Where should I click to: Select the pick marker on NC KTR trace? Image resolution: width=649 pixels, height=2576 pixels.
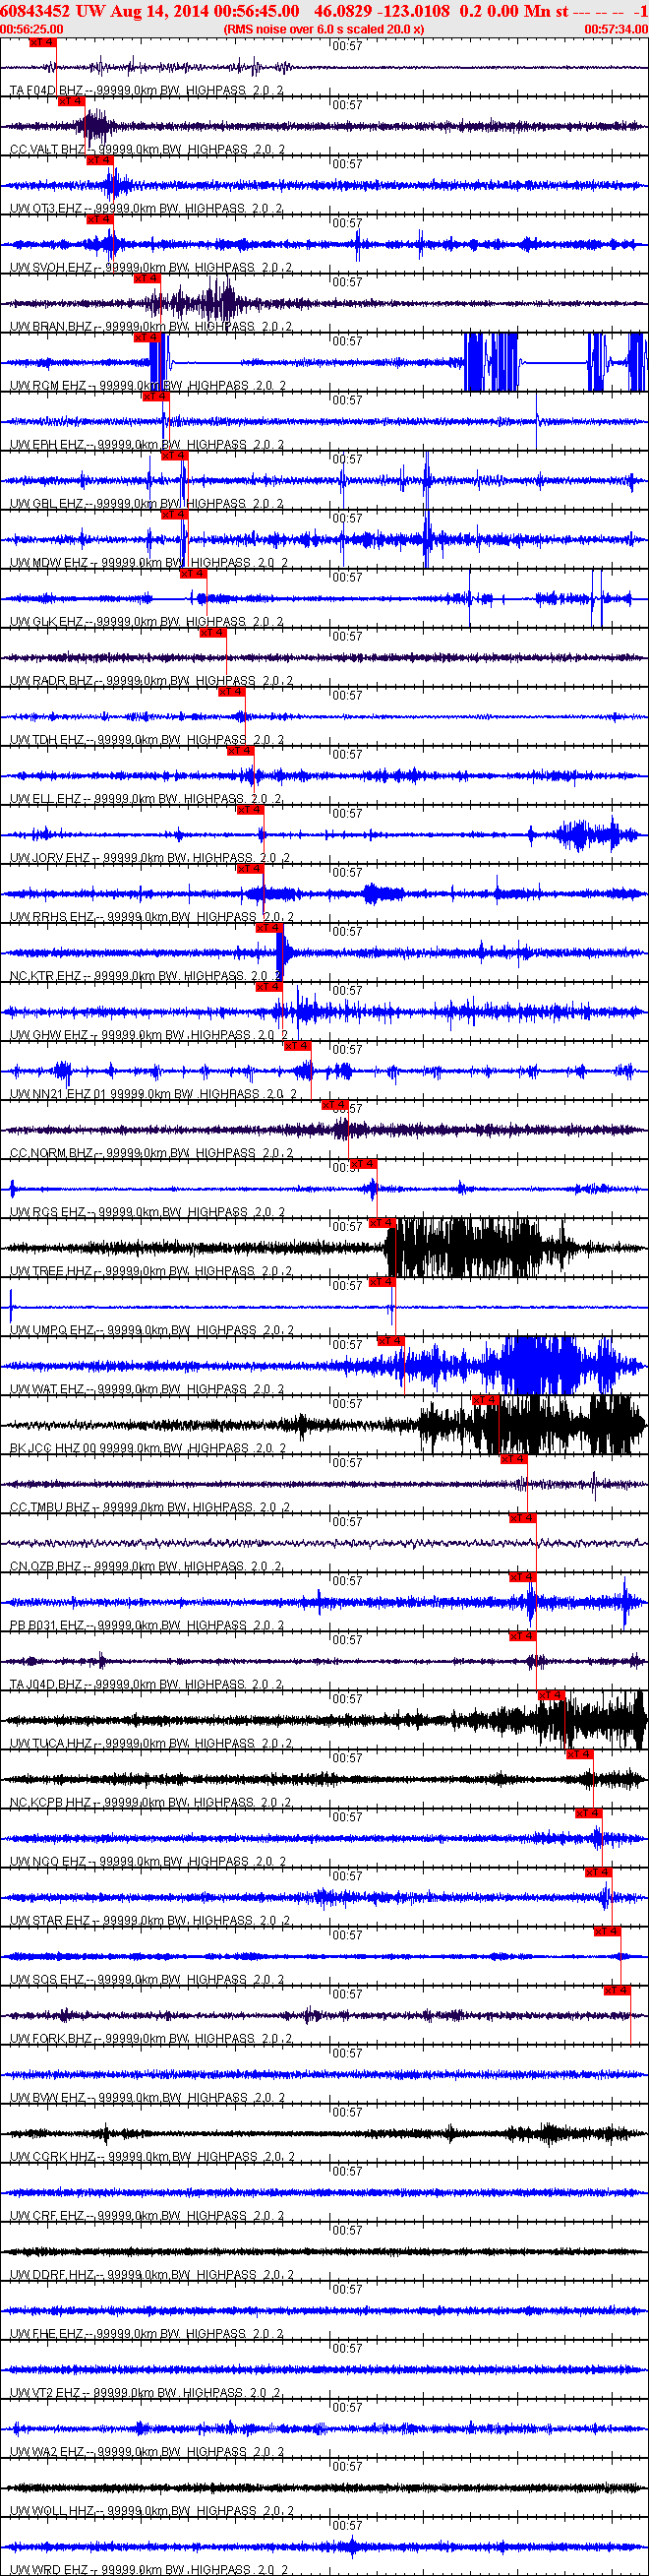(x=269, y=928)
